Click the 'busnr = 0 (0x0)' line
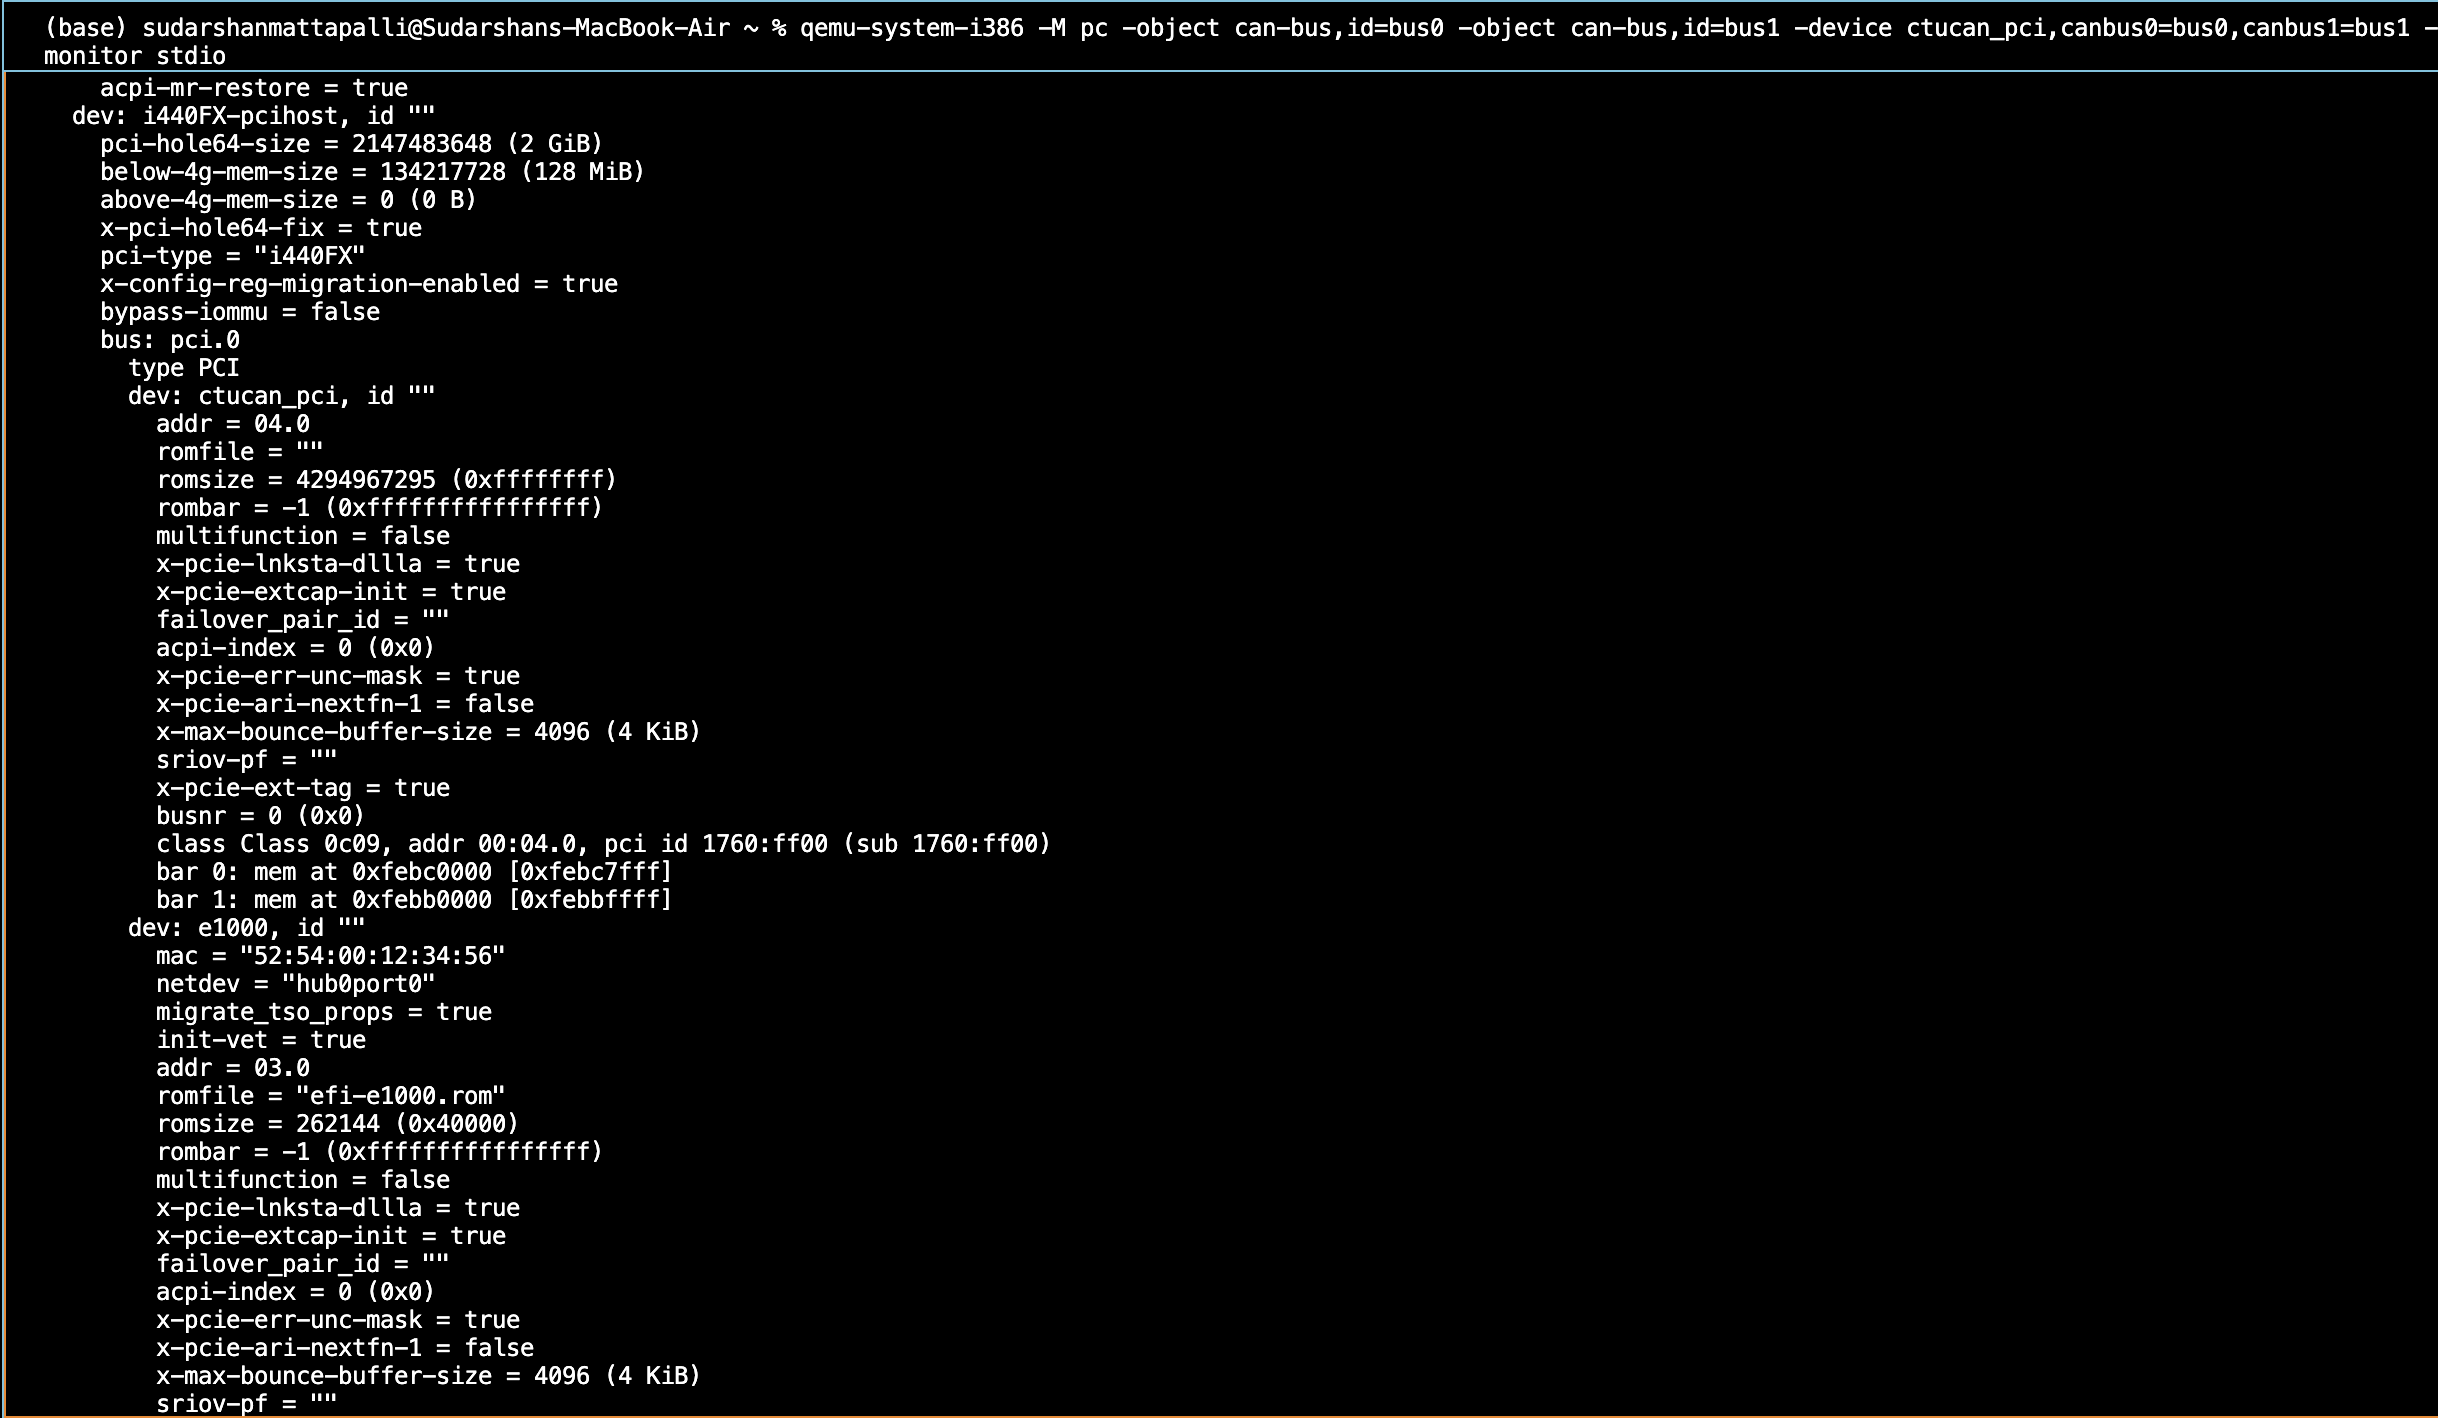 click(x=260, y=816)
